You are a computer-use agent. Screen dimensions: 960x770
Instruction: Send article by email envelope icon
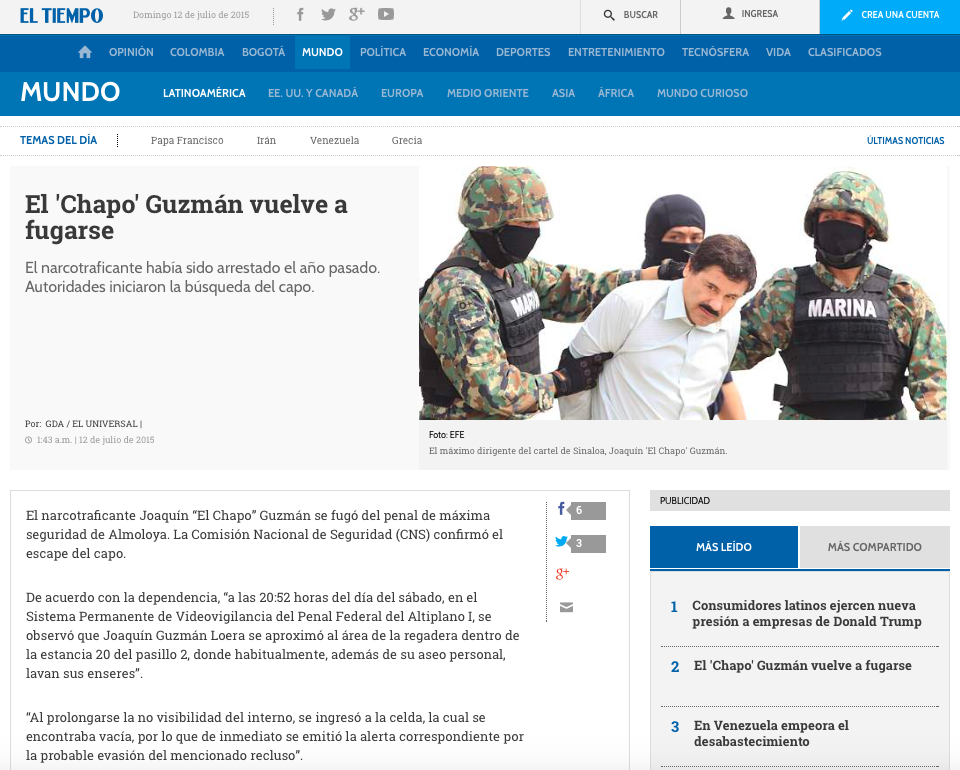click(566, 607)
